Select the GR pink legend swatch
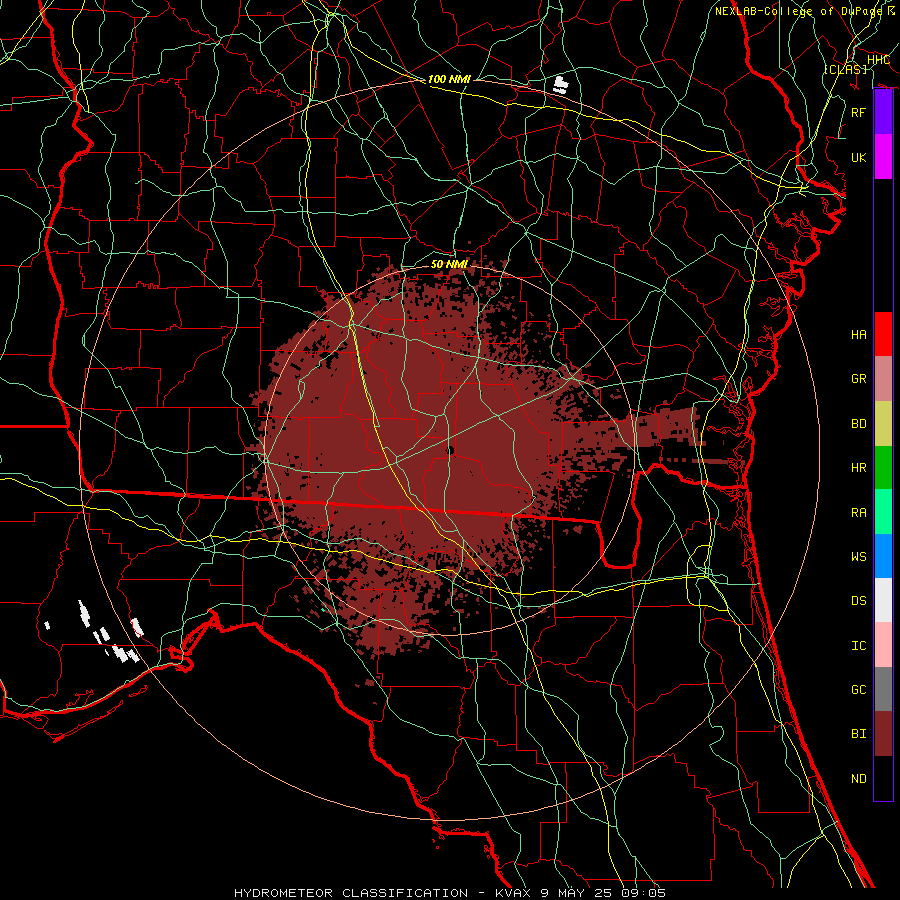The width and height of the screenshot is (900, 900). click(x=883, y=378)
